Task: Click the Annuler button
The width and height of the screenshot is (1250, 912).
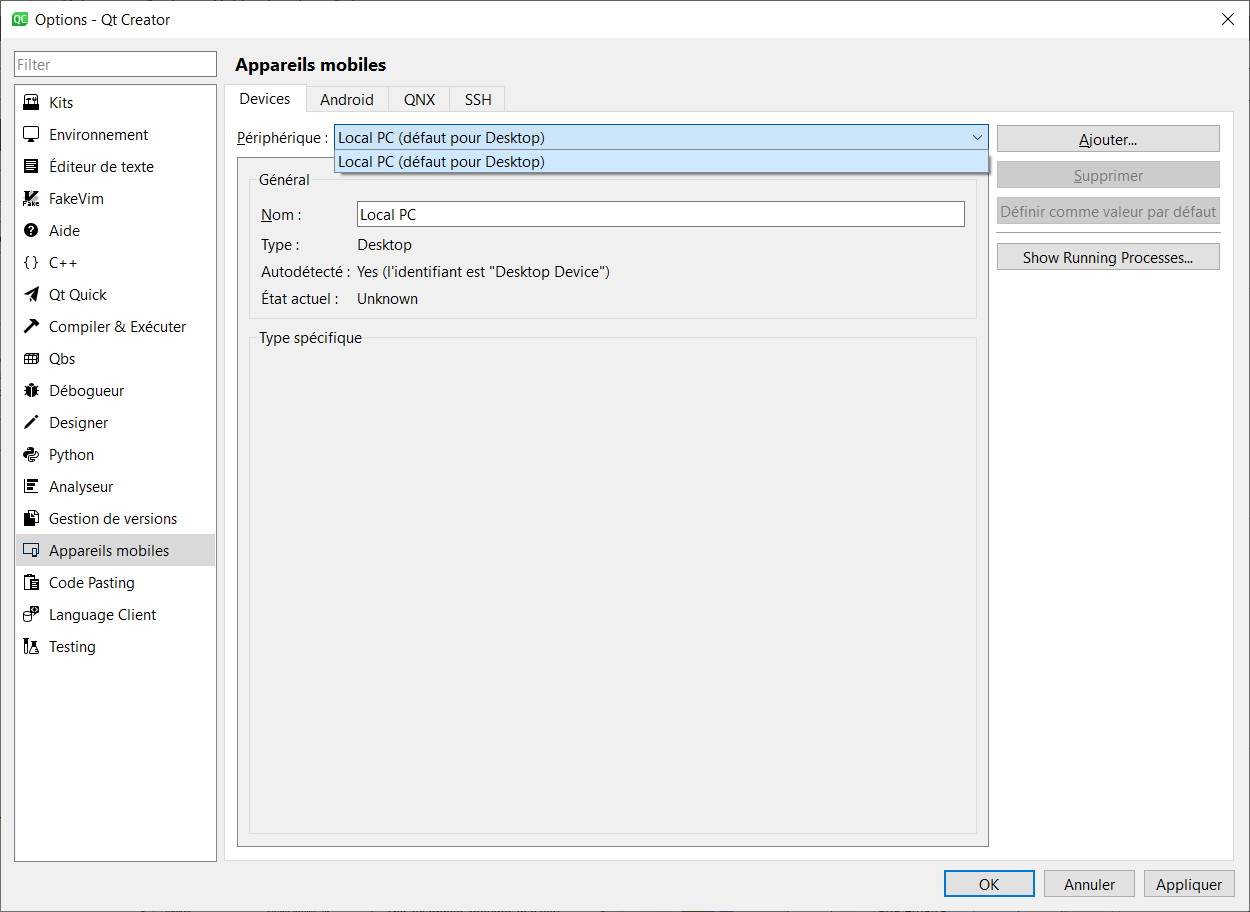Action: pyautogui.click(x=1089, y=884)
